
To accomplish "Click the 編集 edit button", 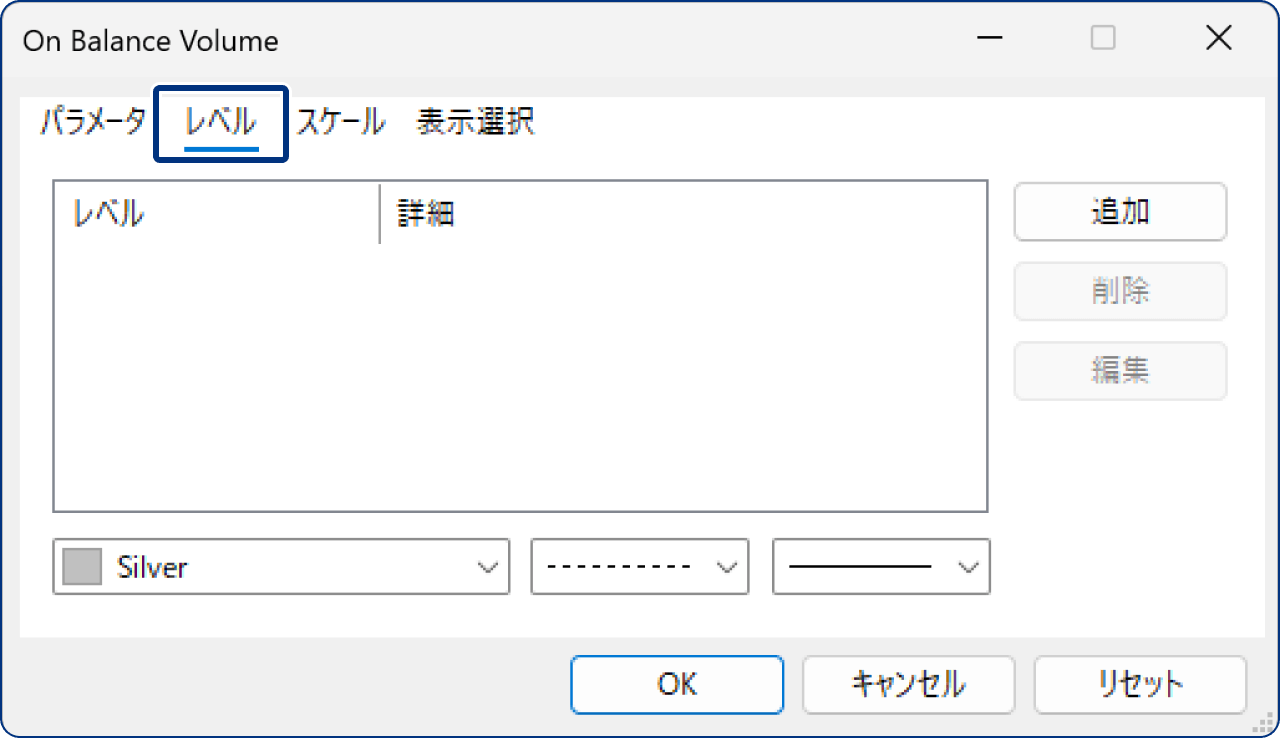I will (1119, 370).
